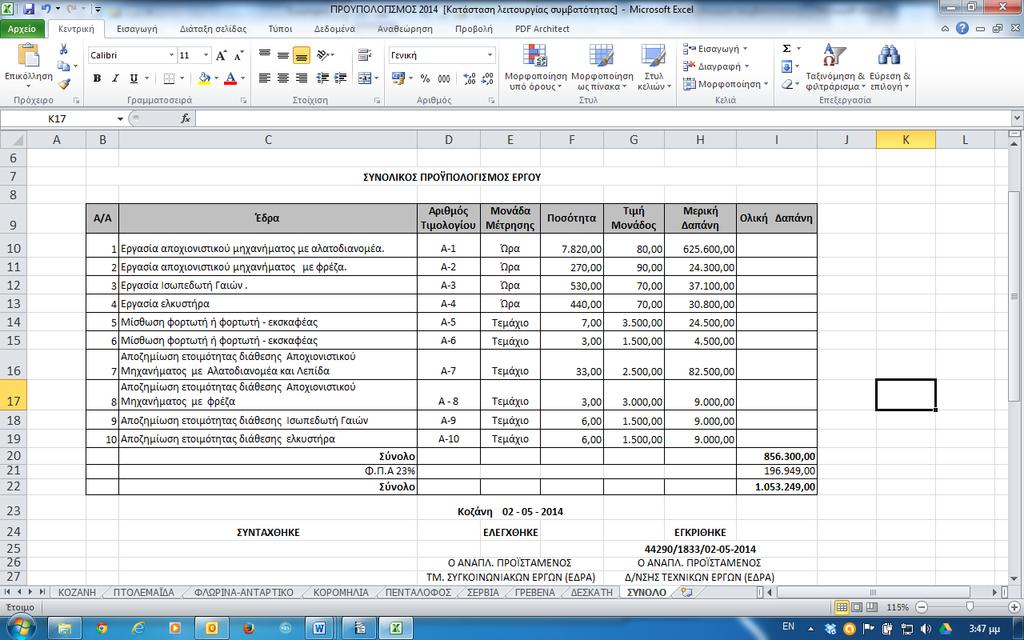Image resolution: width=1024 pixels, height=640 pixels.
Task: Expand Εύρεση & επιλογή menu
Action: [x=889, y=67]
